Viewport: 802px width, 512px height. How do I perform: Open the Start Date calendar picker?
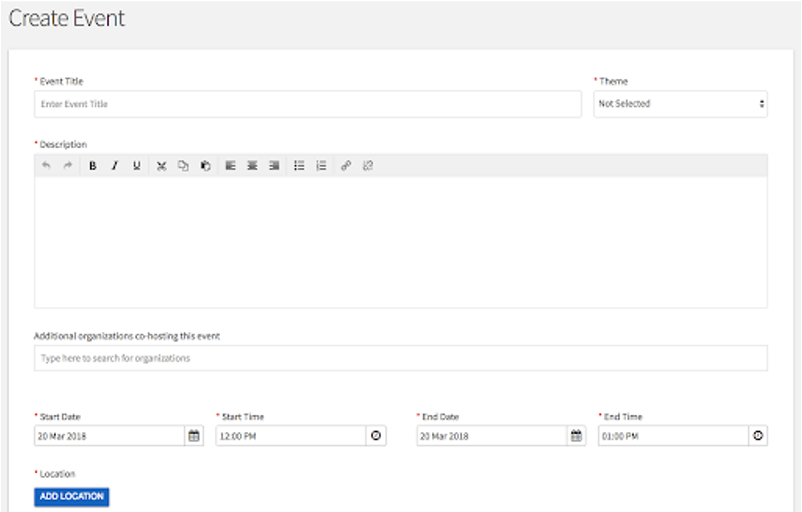tap(194, 436)
